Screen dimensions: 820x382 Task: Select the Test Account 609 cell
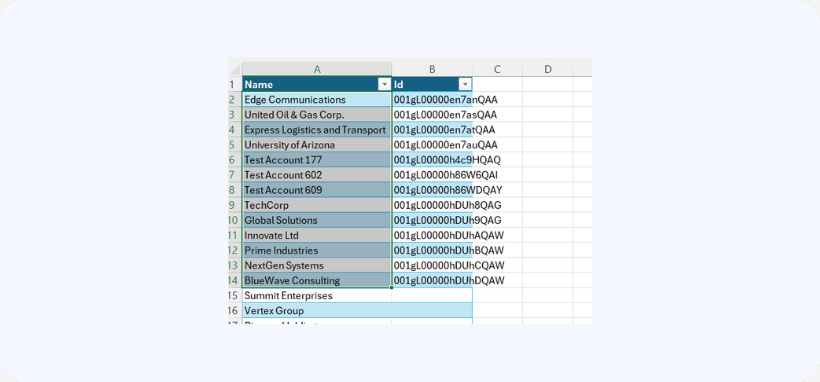pyautogui.click(x=317, y=190)
